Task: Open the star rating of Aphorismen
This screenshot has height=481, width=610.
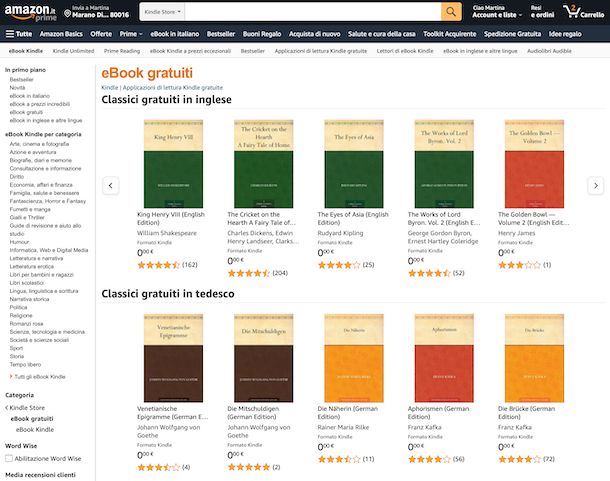Action: tap(429, 459)
